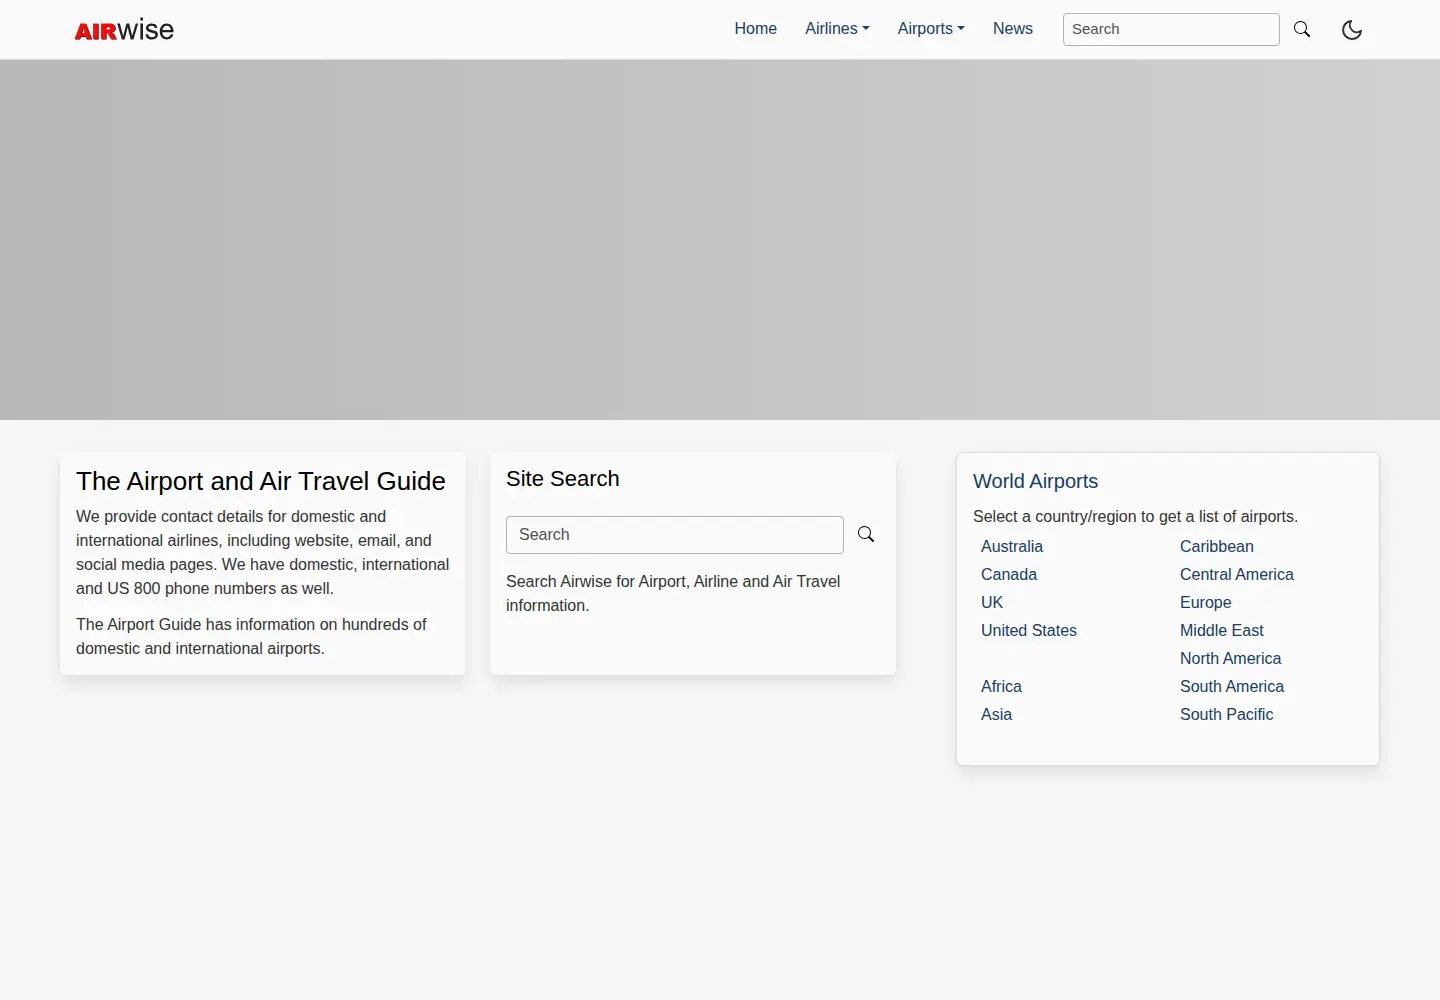Open the Airlines dropdown menu

click(x=837, y=29)
